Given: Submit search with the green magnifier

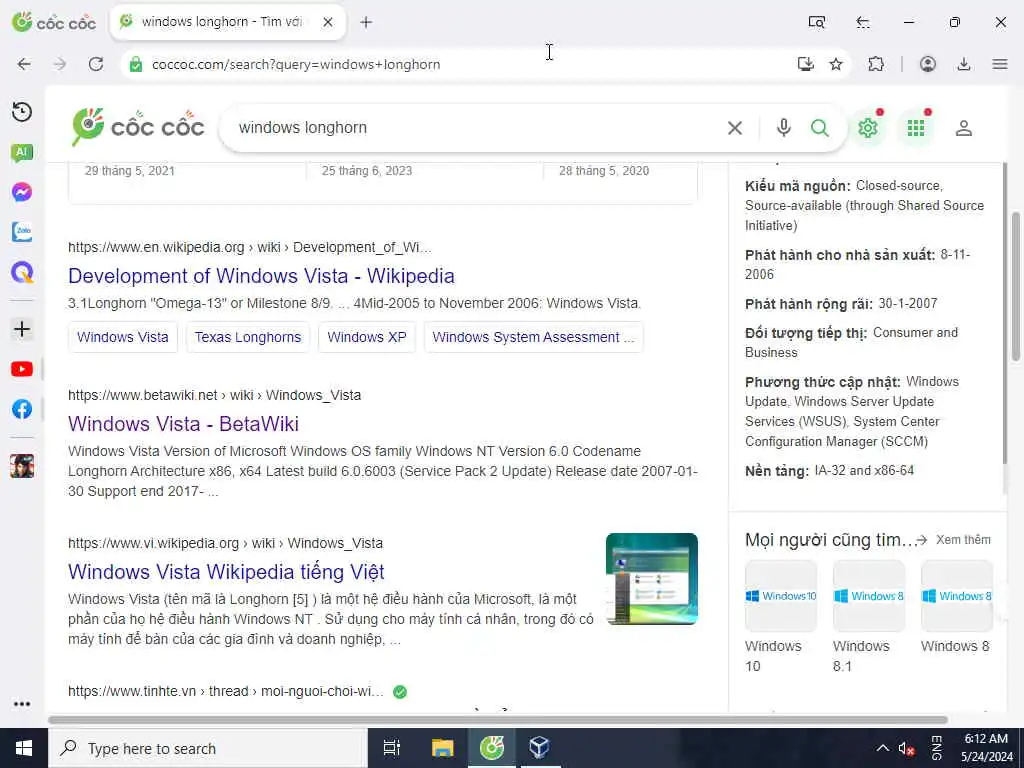Looking at the screenshot, I should (820, 128).
